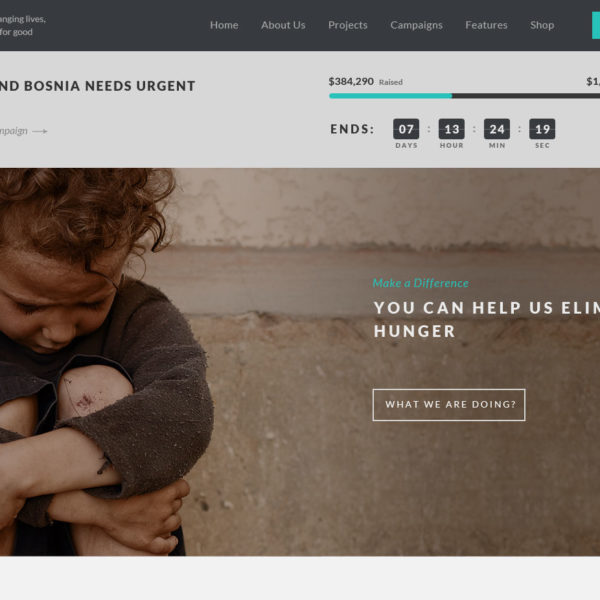Click the teal button at the header edge
This screenshot has width=600, height=600.
pyautogui.click(x=596, y=25)
